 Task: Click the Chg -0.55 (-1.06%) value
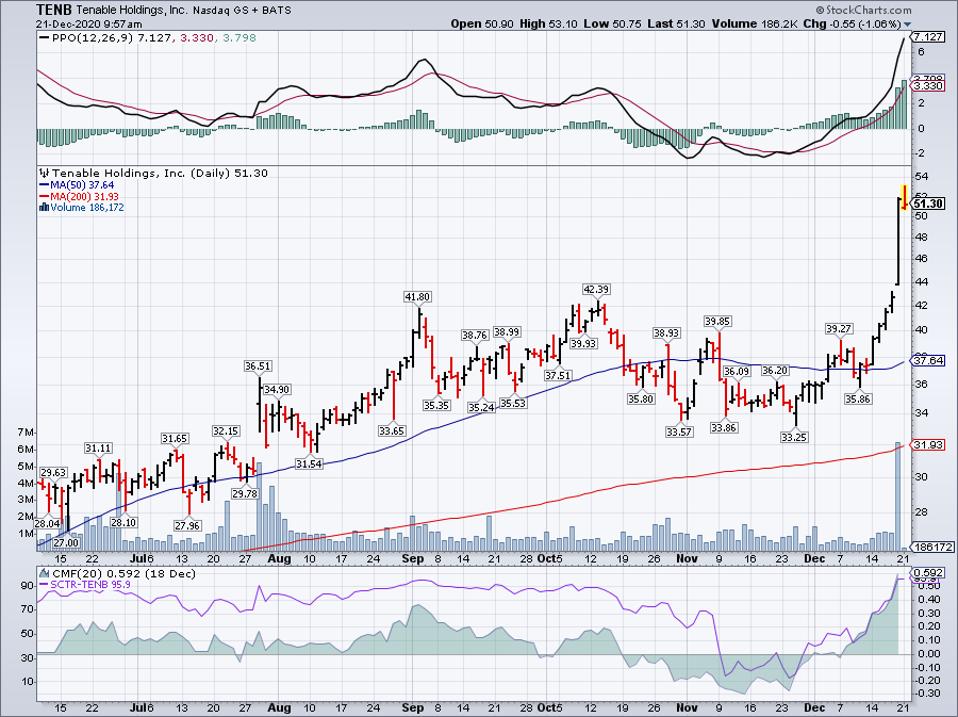click(x=852, y=24)
